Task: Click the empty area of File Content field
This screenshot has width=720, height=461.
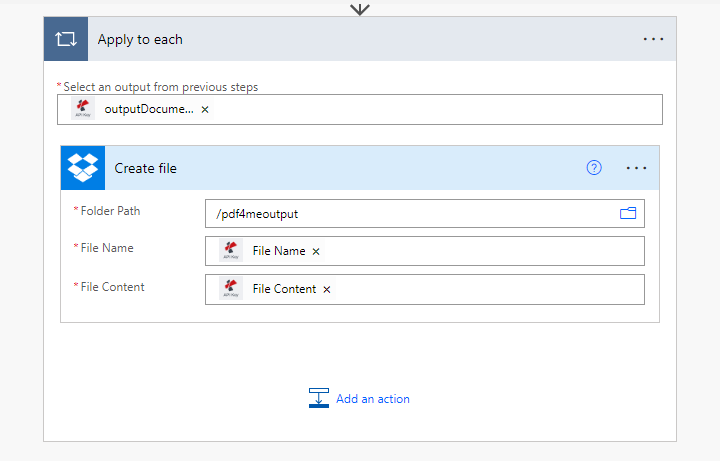Action: [x=490, y=289]
